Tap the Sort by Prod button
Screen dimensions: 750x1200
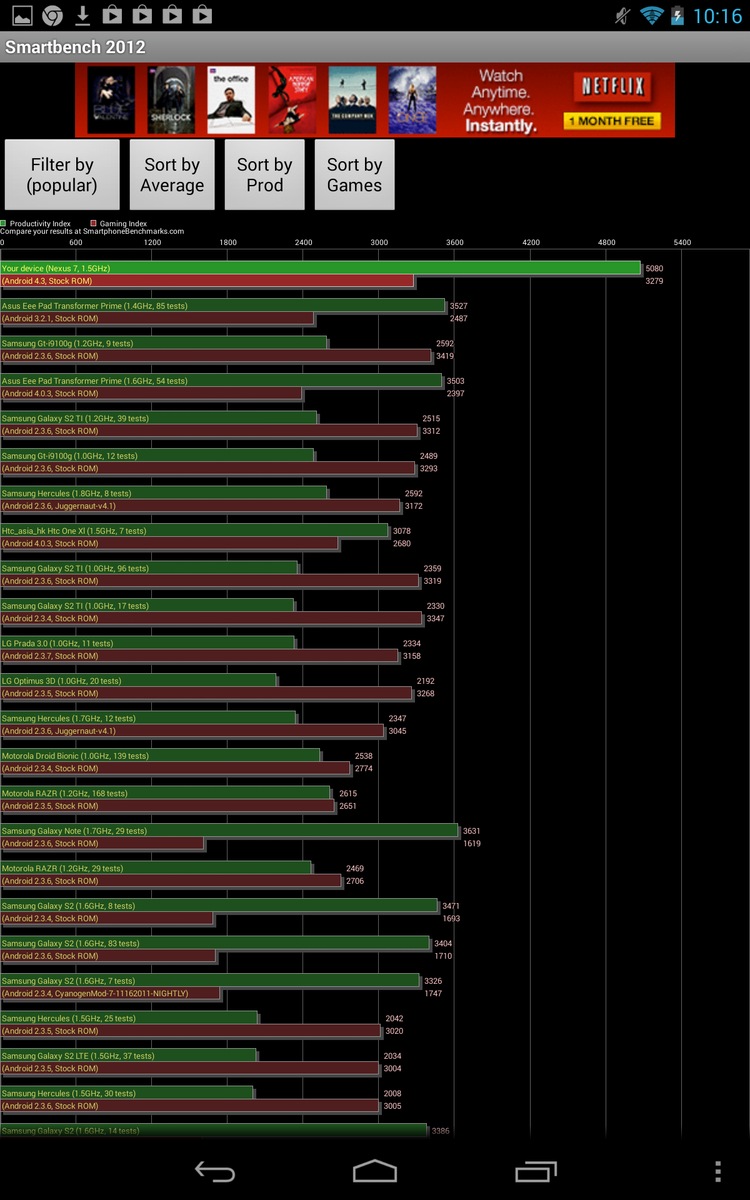[265, 175]
